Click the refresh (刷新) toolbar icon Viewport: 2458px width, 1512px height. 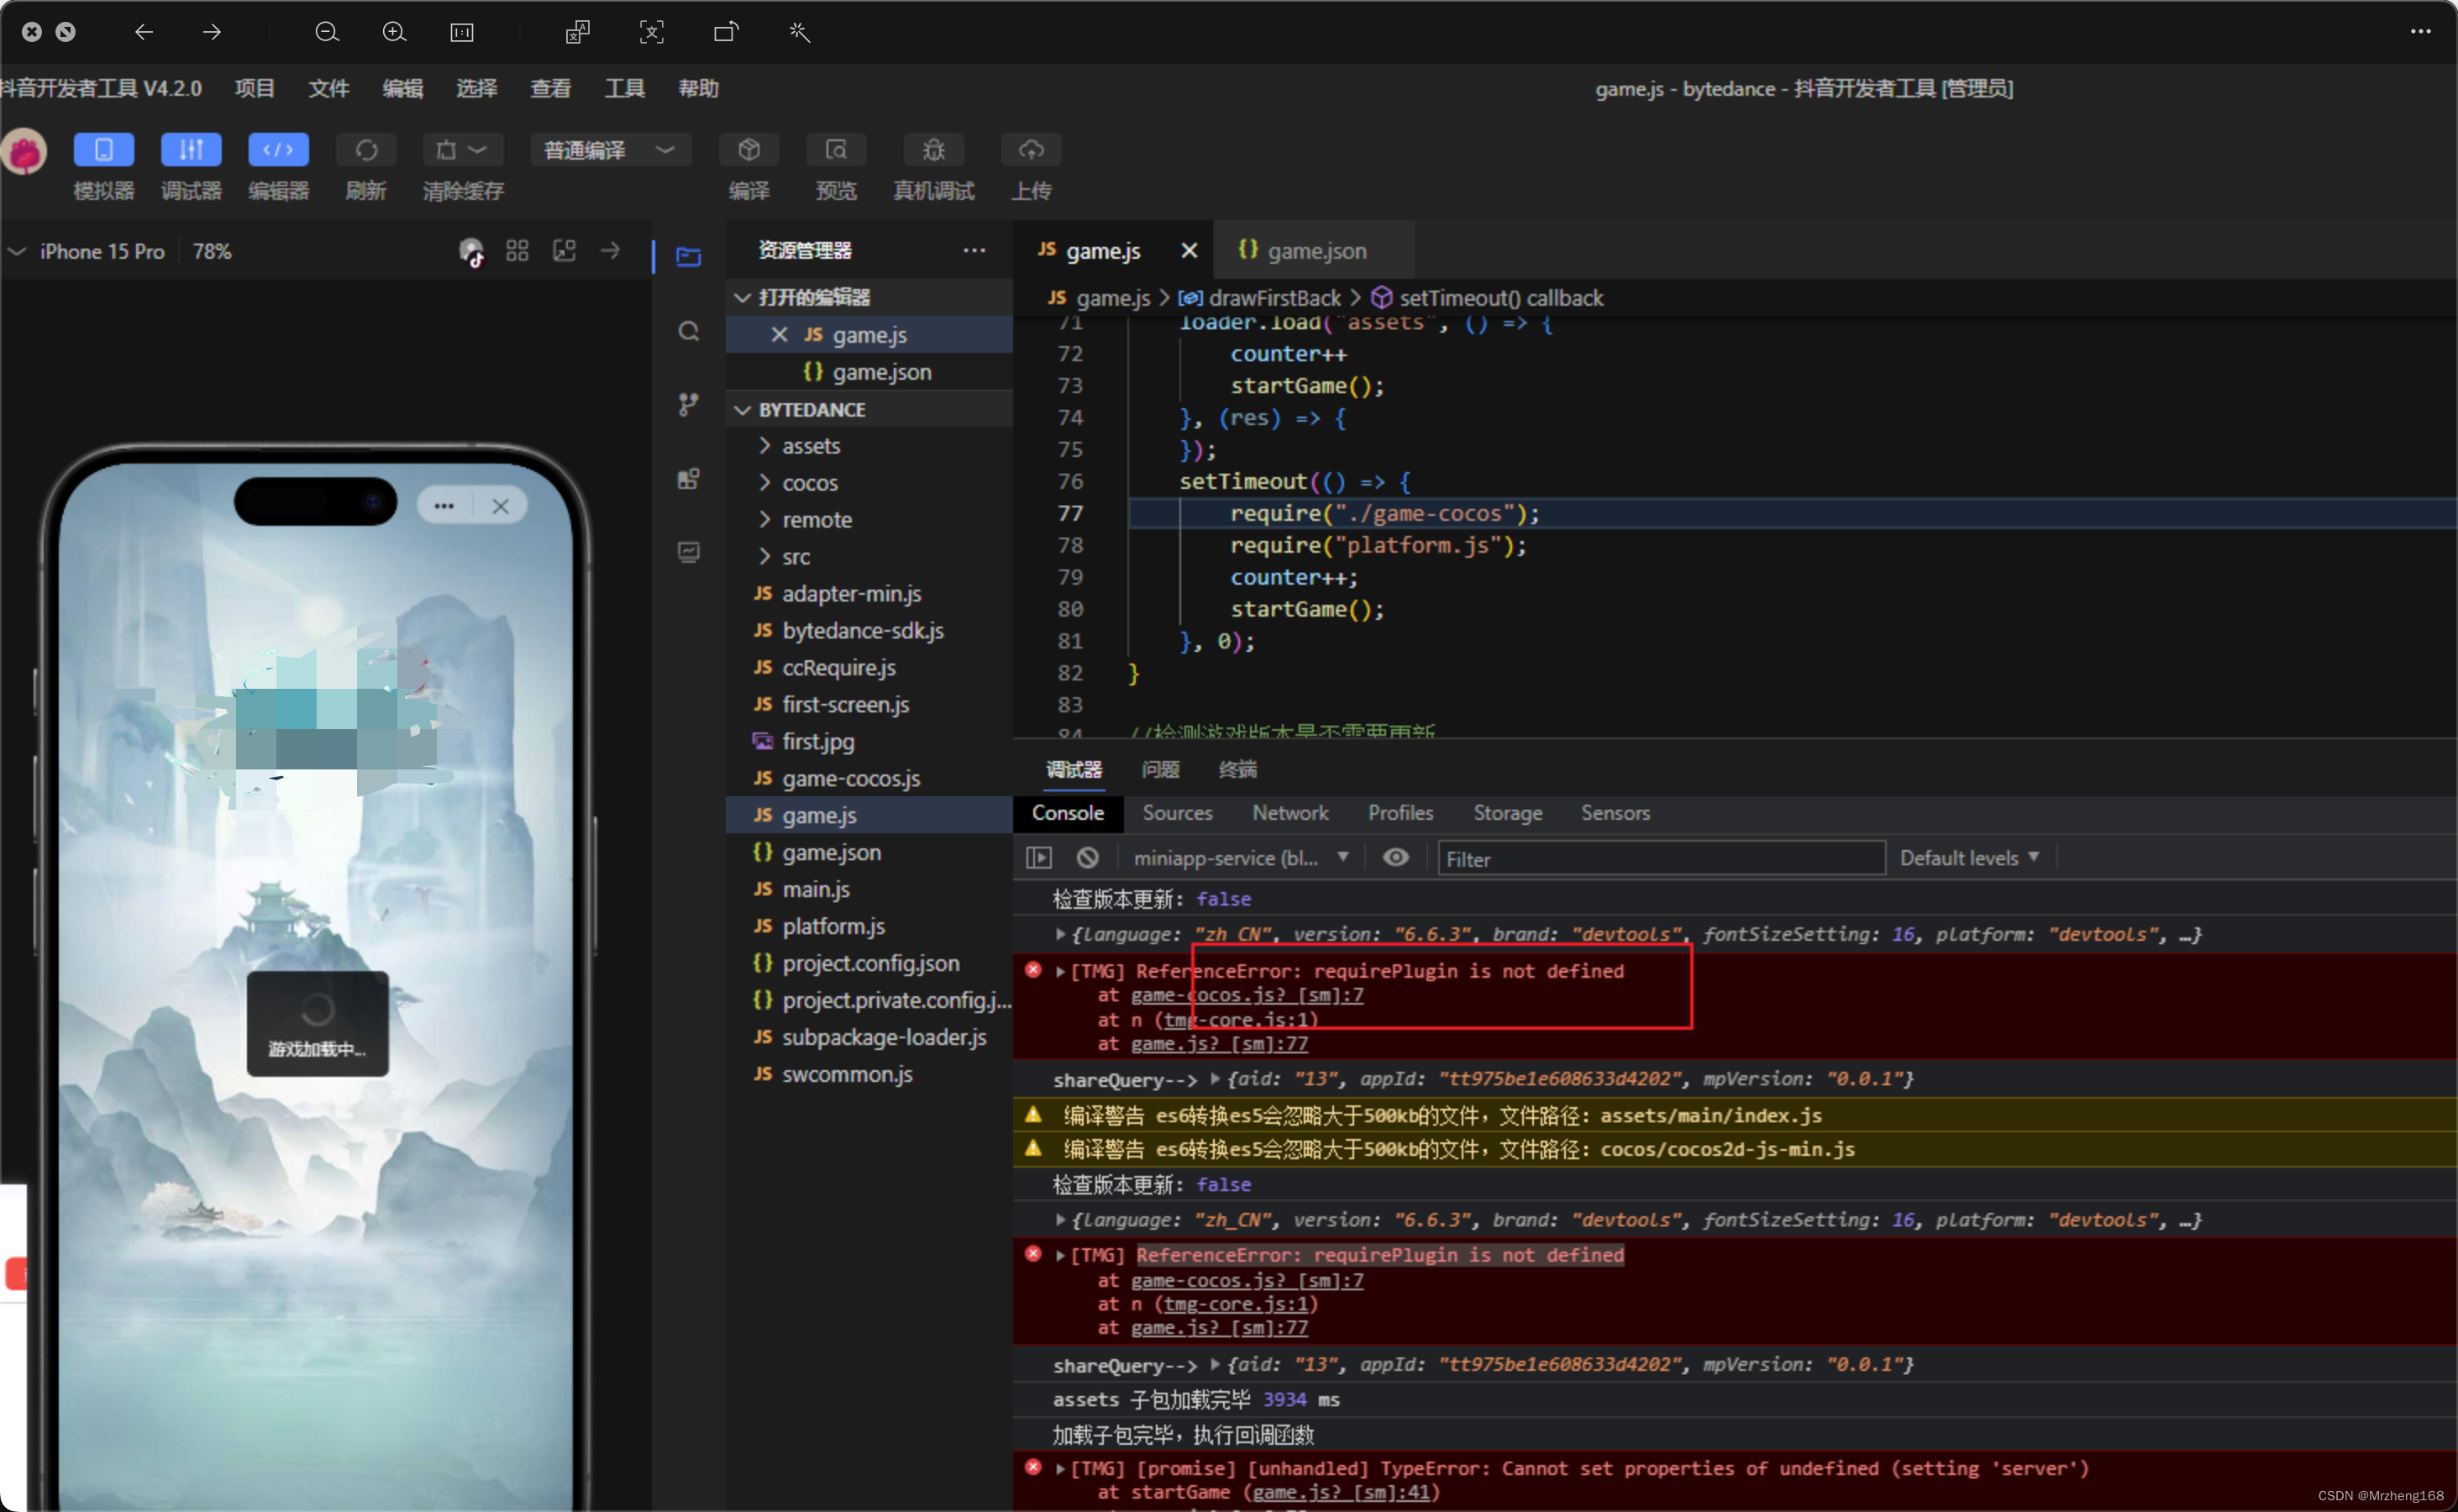coord(366,150)
